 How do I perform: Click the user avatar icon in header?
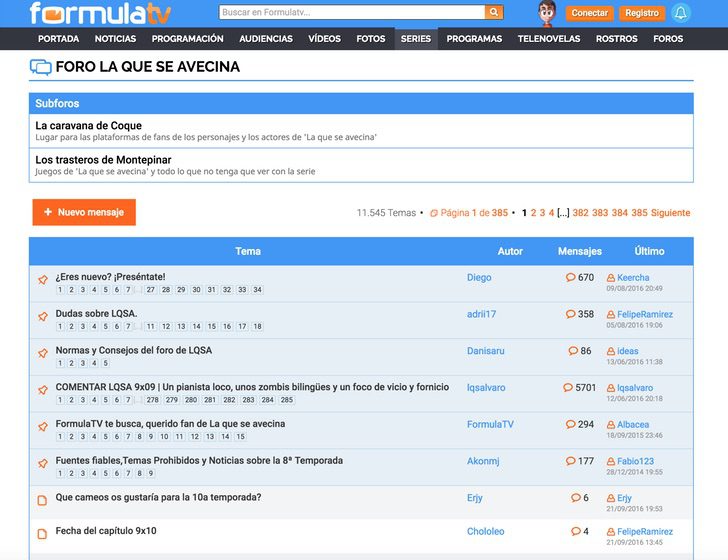[x=546, y=13]
